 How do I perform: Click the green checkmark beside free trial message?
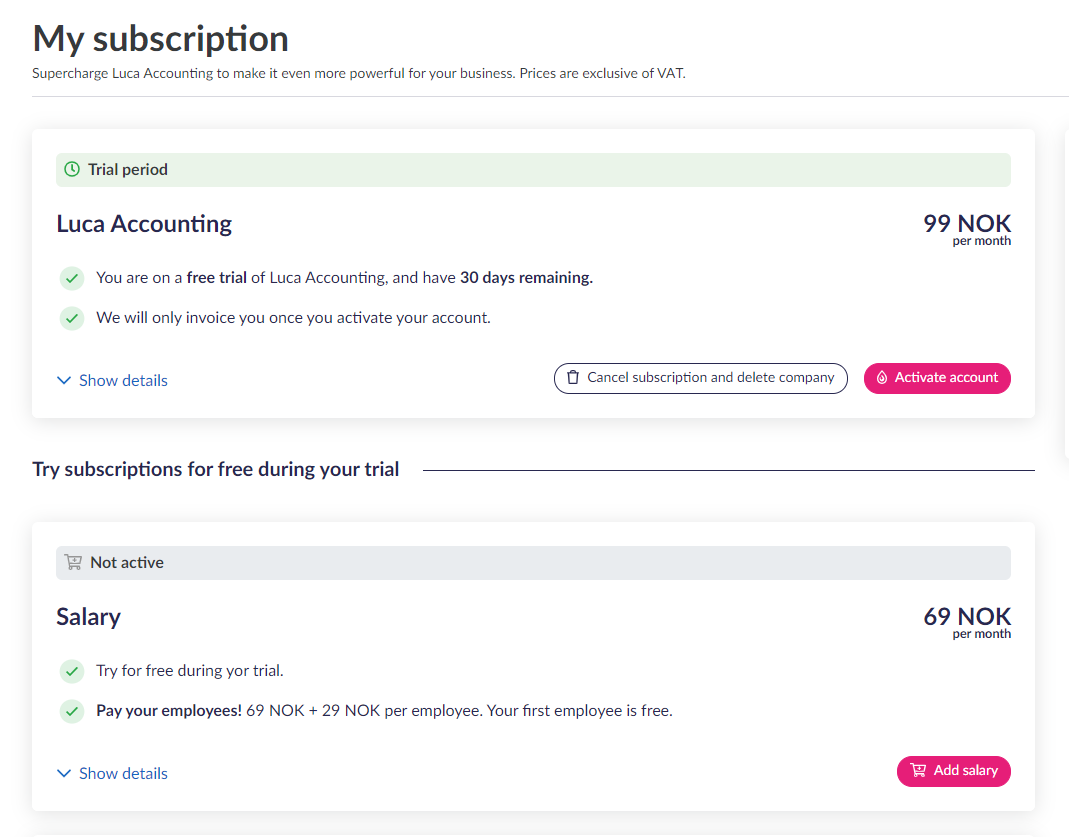[71, 278]
